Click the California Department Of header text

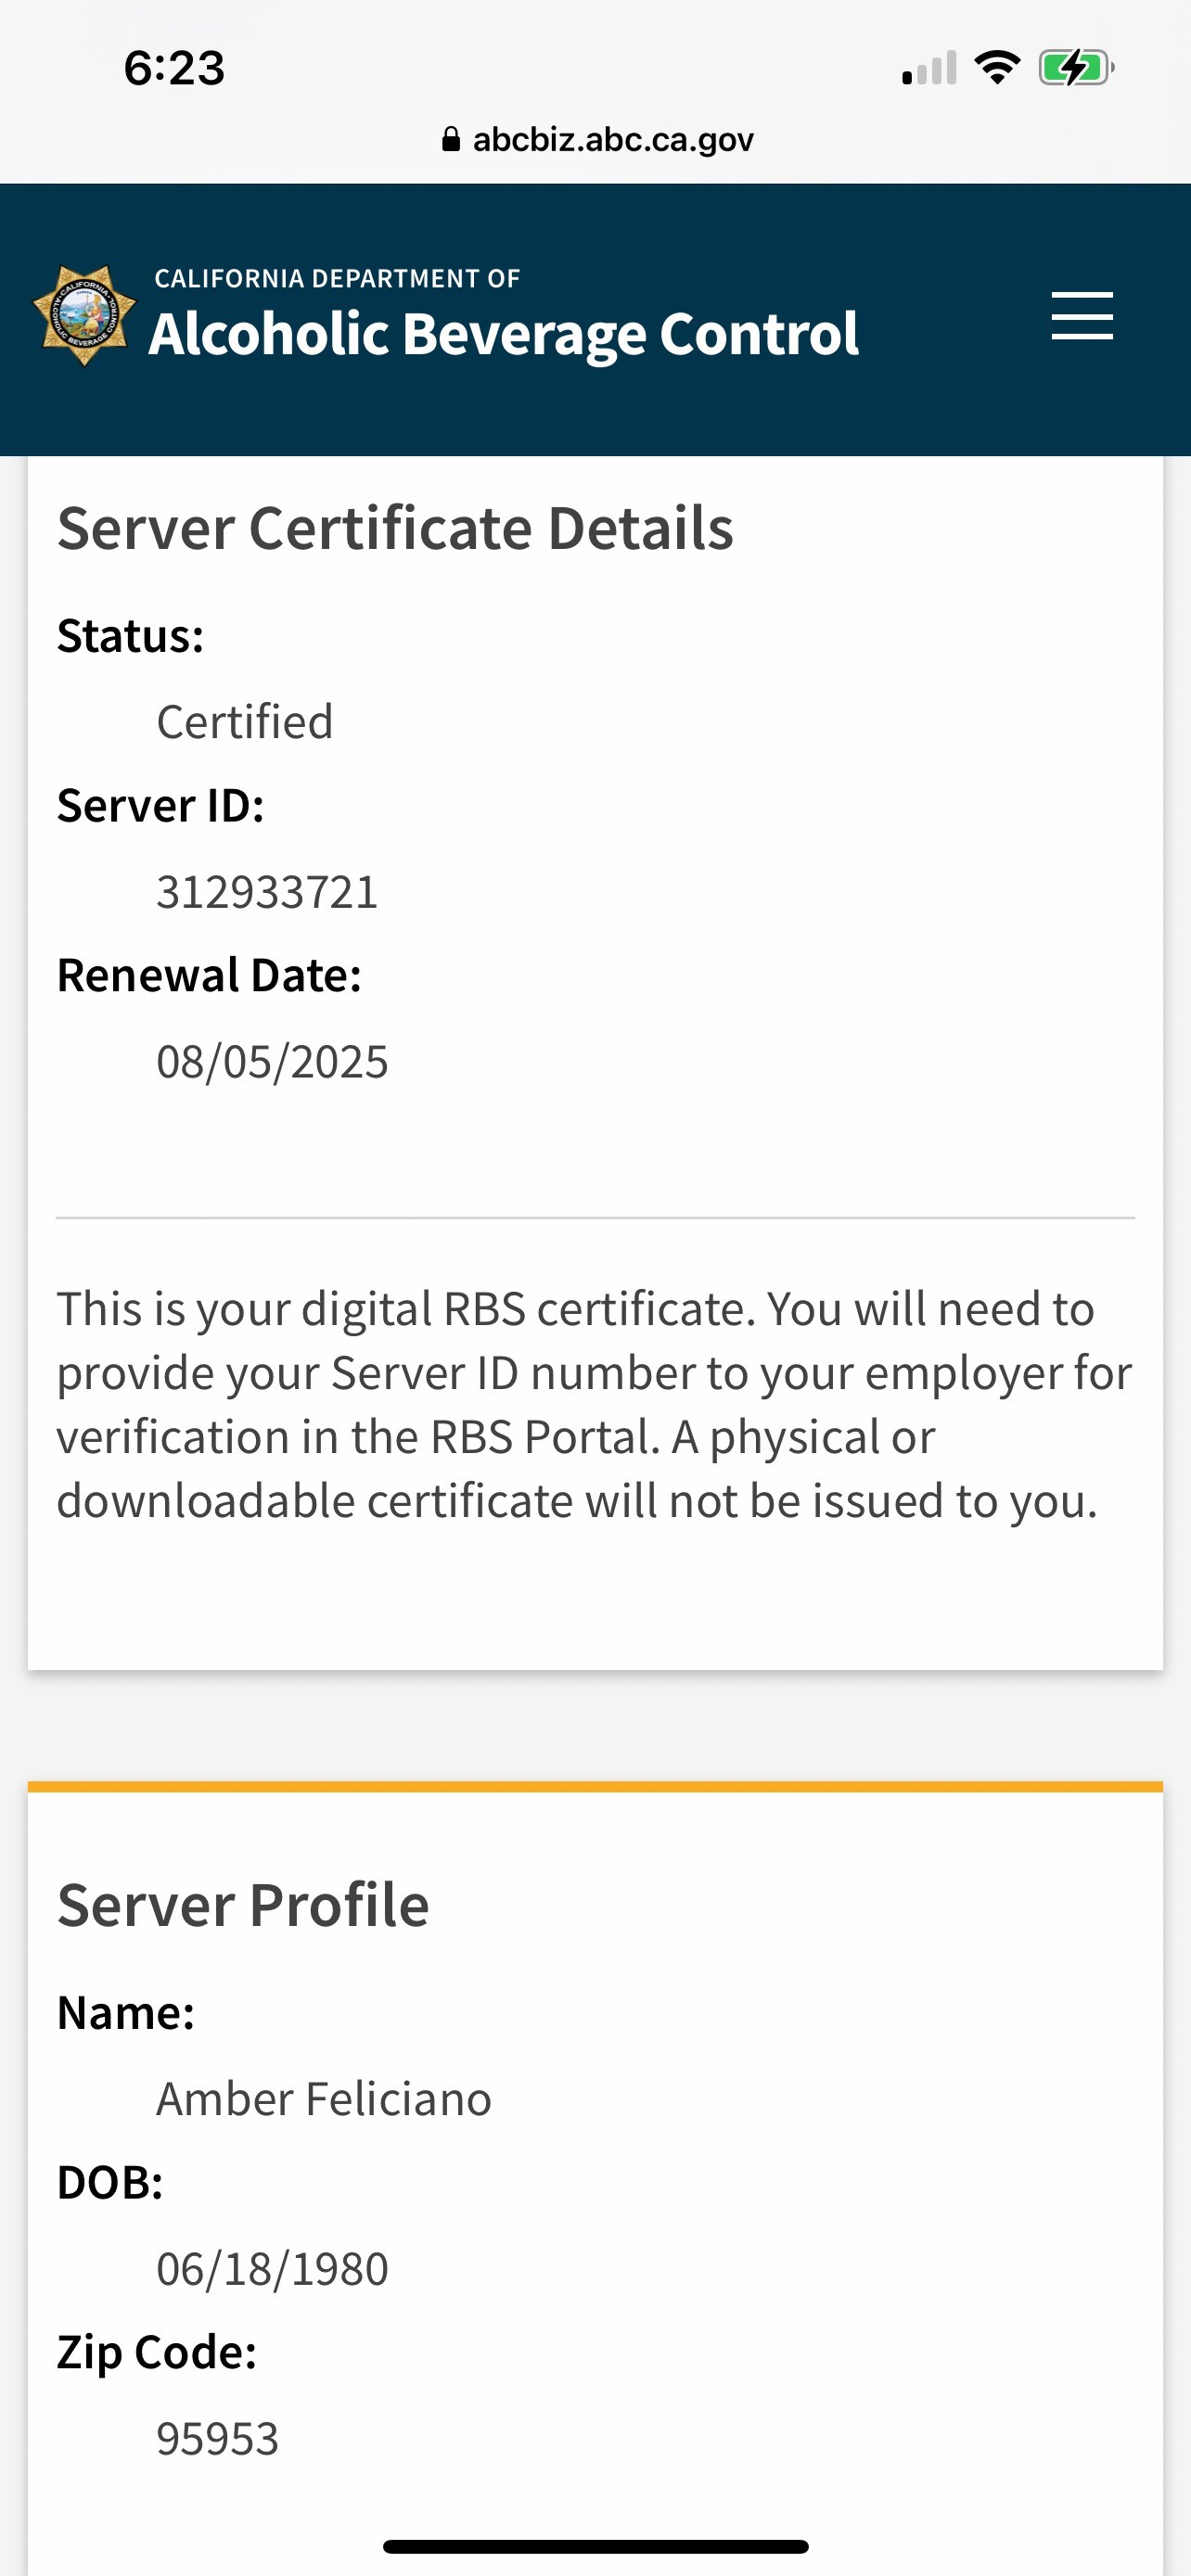pos(337,278)
